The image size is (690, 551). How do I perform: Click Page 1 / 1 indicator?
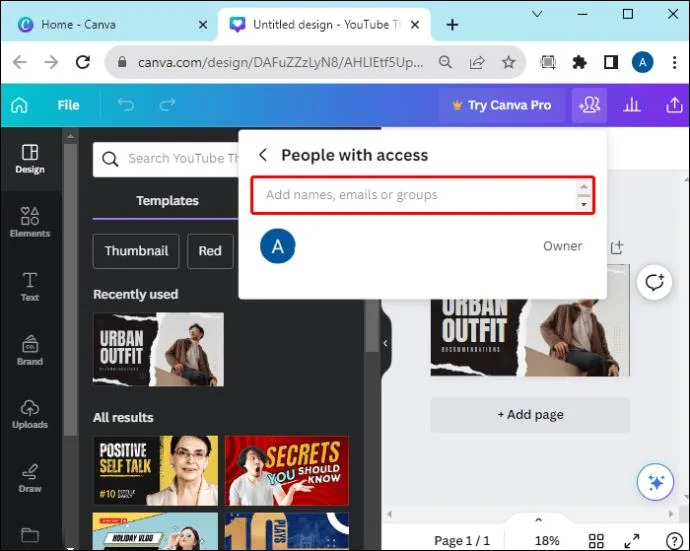tap(462, 540)
